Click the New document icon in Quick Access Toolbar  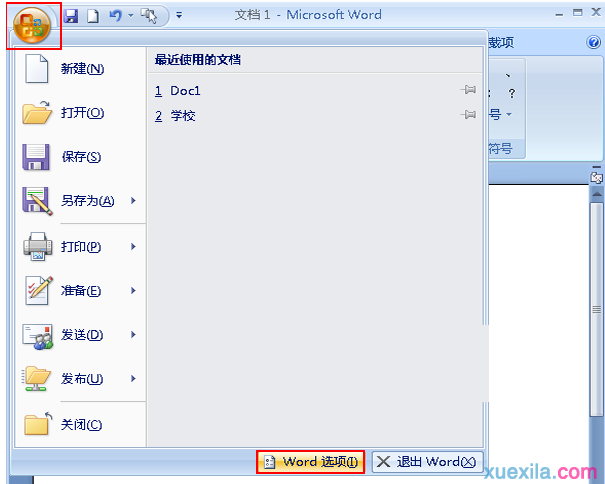[x=93, y=16]
